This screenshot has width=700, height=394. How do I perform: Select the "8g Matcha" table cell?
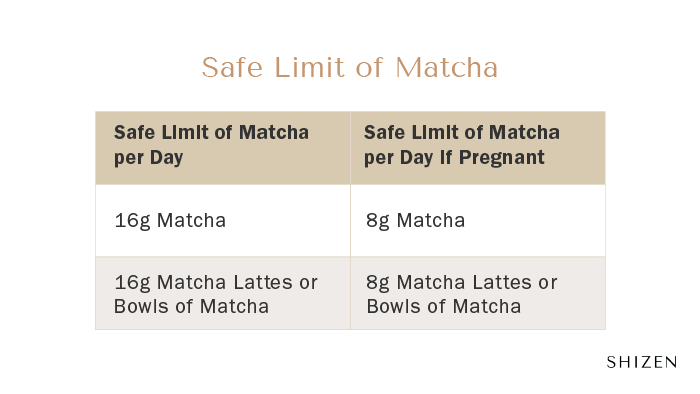[478, 220]
